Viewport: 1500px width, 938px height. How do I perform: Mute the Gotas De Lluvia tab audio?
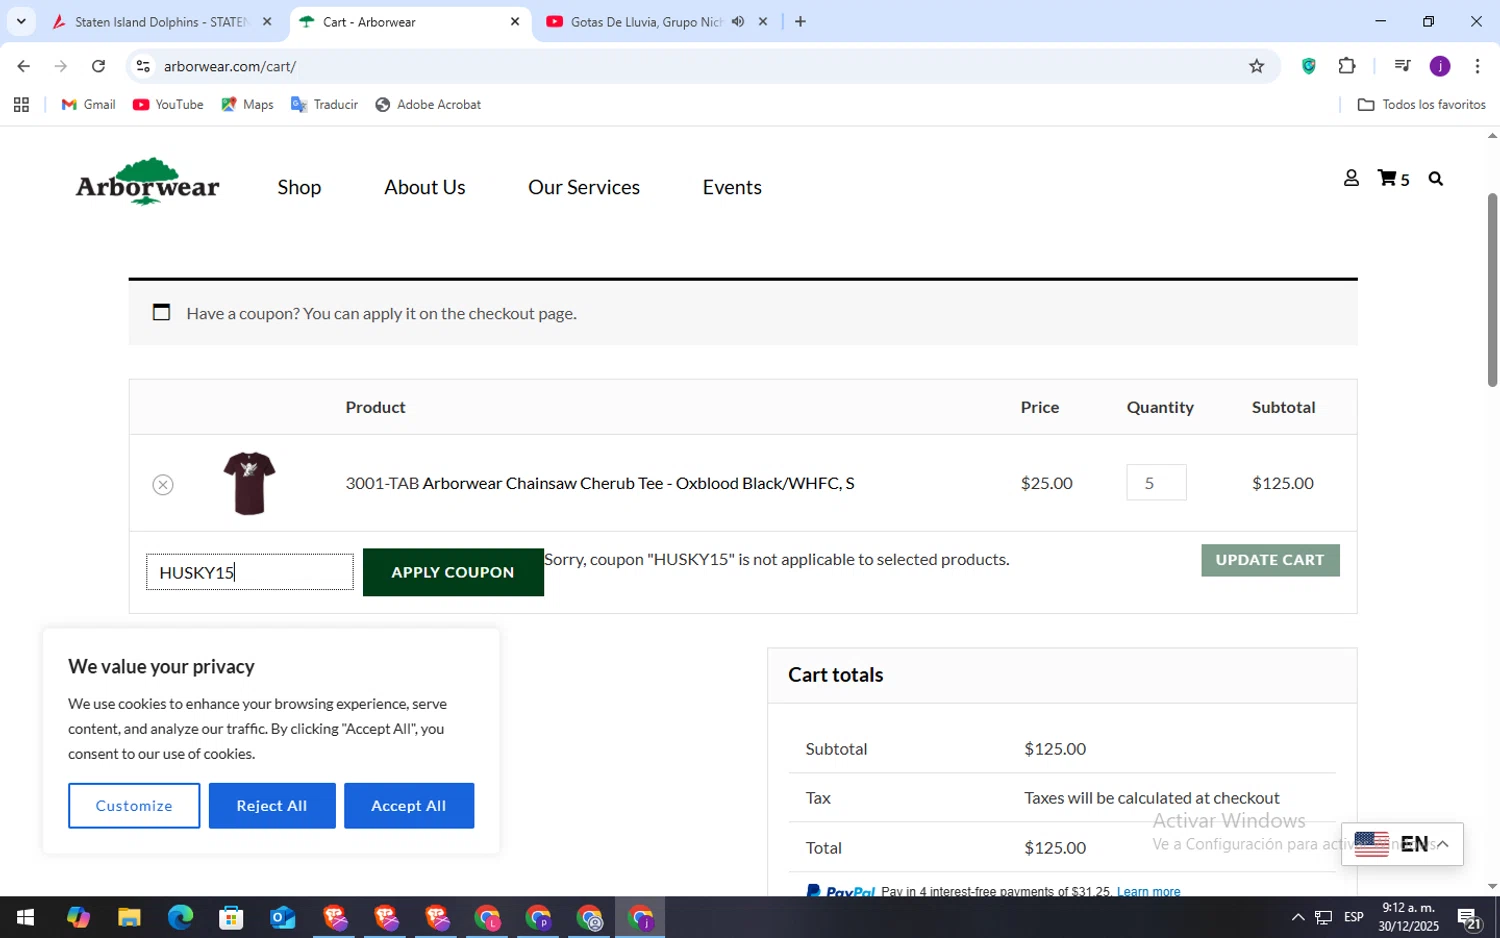click(x=738, y=21)
